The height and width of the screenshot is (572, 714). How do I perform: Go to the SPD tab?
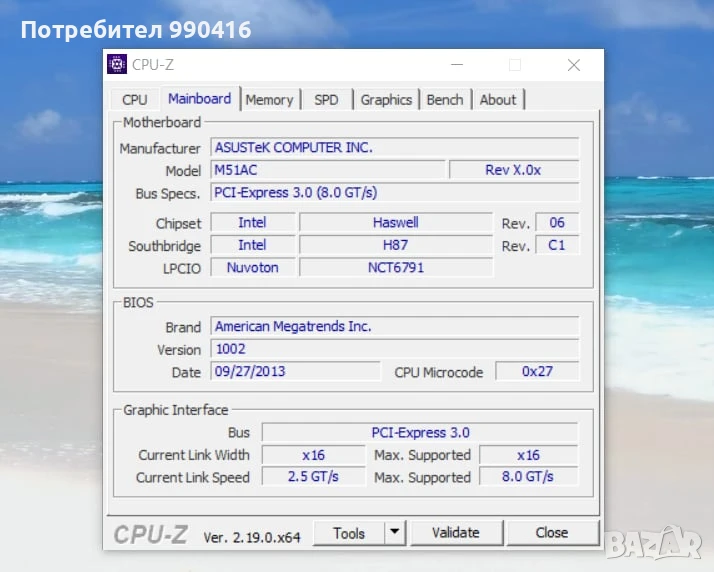(326, 100)
